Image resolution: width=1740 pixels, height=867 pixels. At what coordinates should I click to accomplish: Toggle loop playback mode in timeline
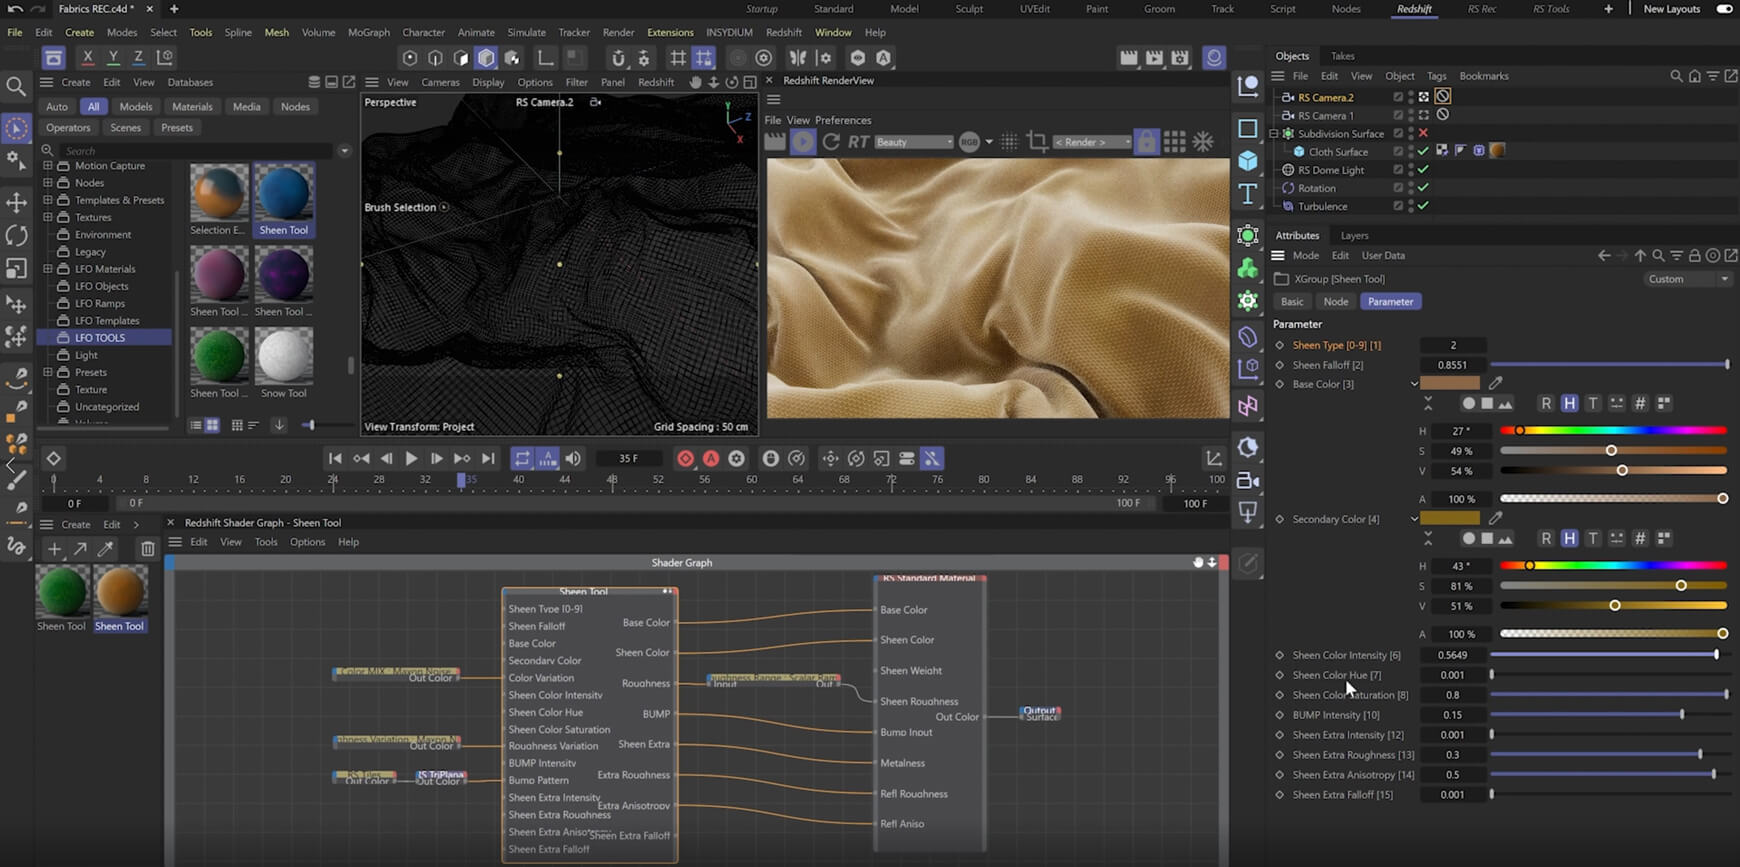[522, 458]
